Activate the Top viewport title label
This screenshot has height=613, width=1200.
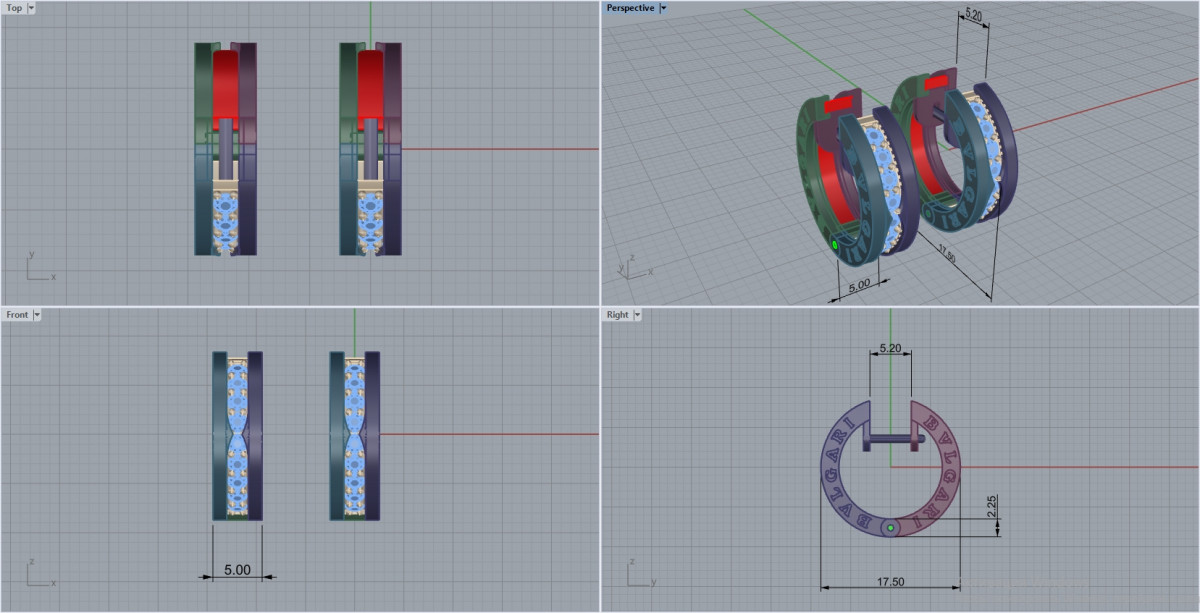[x=14, y=8]
